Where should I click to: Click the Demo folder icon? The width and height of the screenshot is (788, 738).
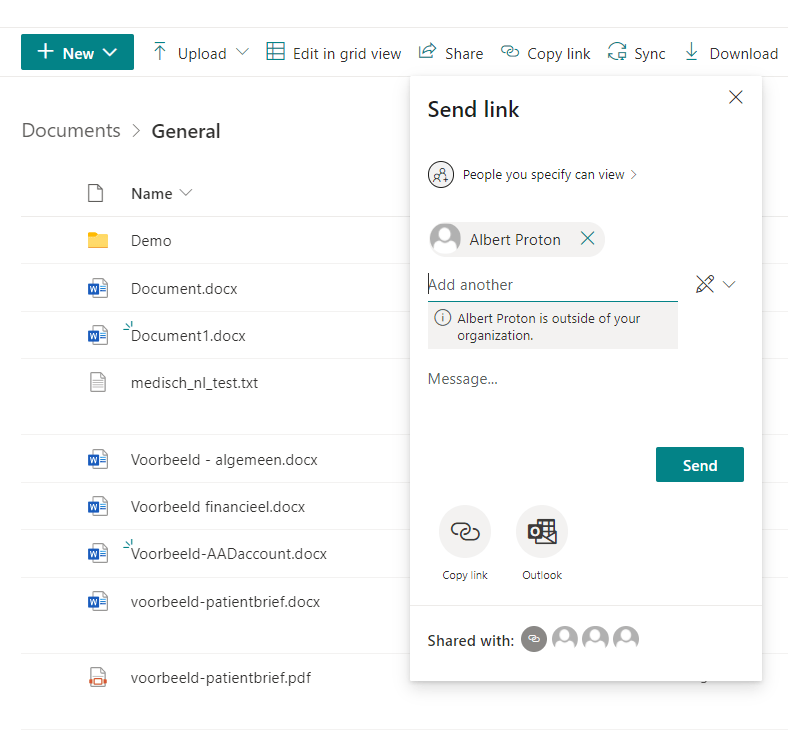click(97, 240)
